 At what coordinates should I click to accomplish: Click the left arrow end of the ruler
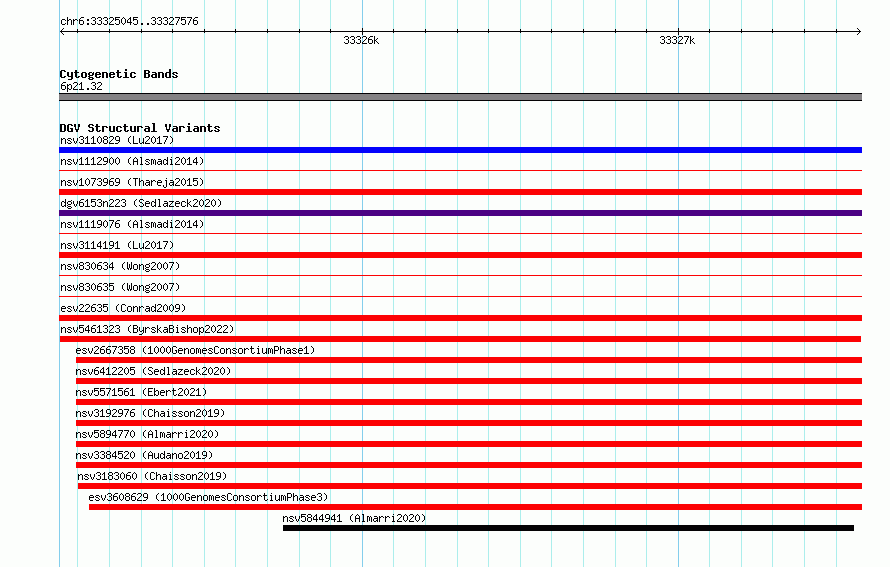coord(62,32)
